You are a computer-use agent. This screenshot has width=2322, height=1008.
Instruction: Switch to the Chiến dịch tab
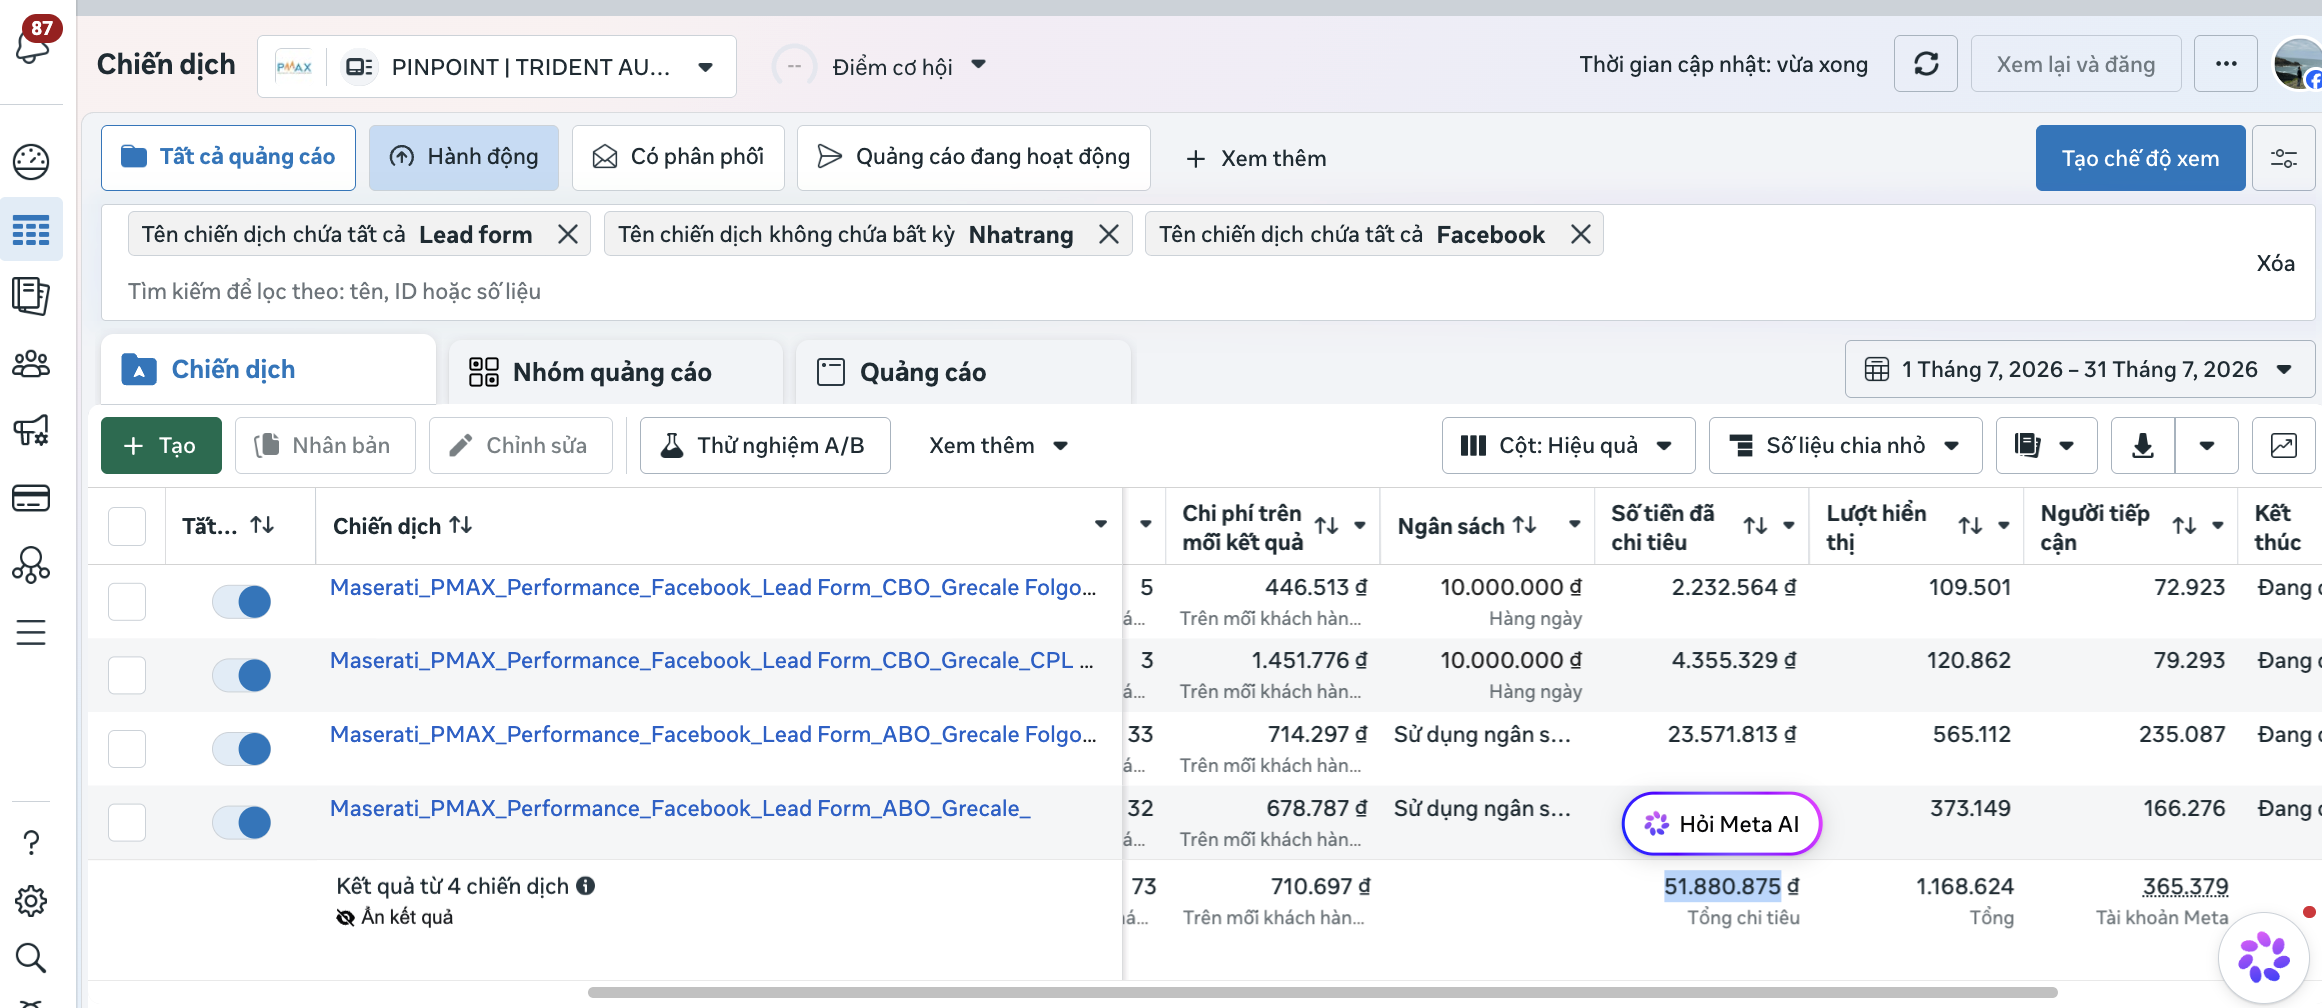coord(268,369)
